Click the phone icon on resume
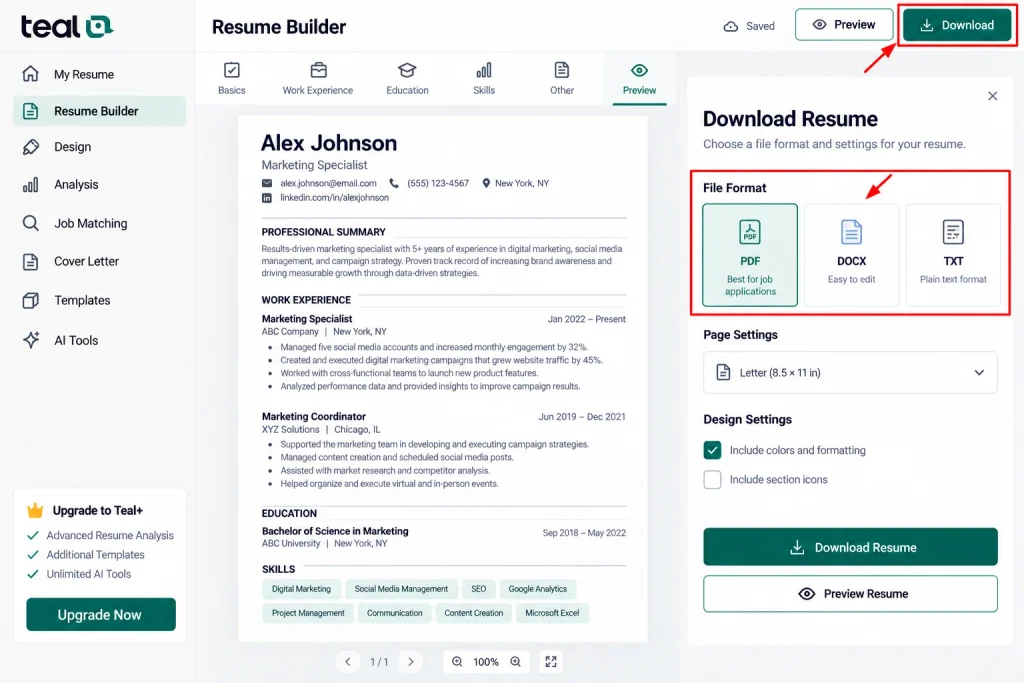The image size is (1024, 683). coord(394,183)
